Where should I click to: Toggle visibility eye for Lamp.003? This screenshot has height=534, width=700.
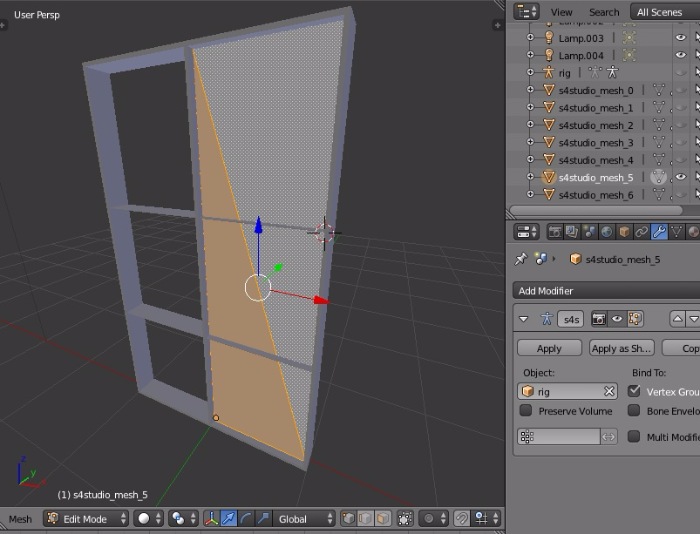click(x=681, y=38)
